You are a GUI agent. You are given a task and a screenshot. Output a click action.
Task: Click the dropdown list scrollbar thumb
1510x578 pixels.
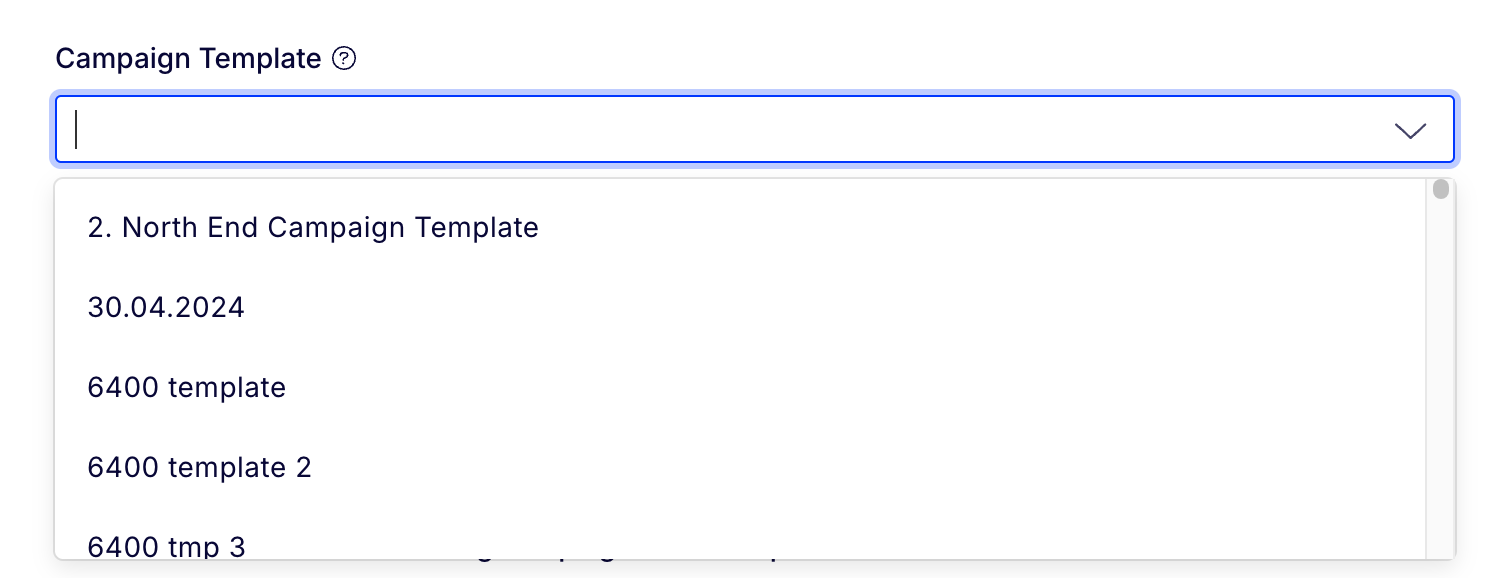[x=1441, y=190]
